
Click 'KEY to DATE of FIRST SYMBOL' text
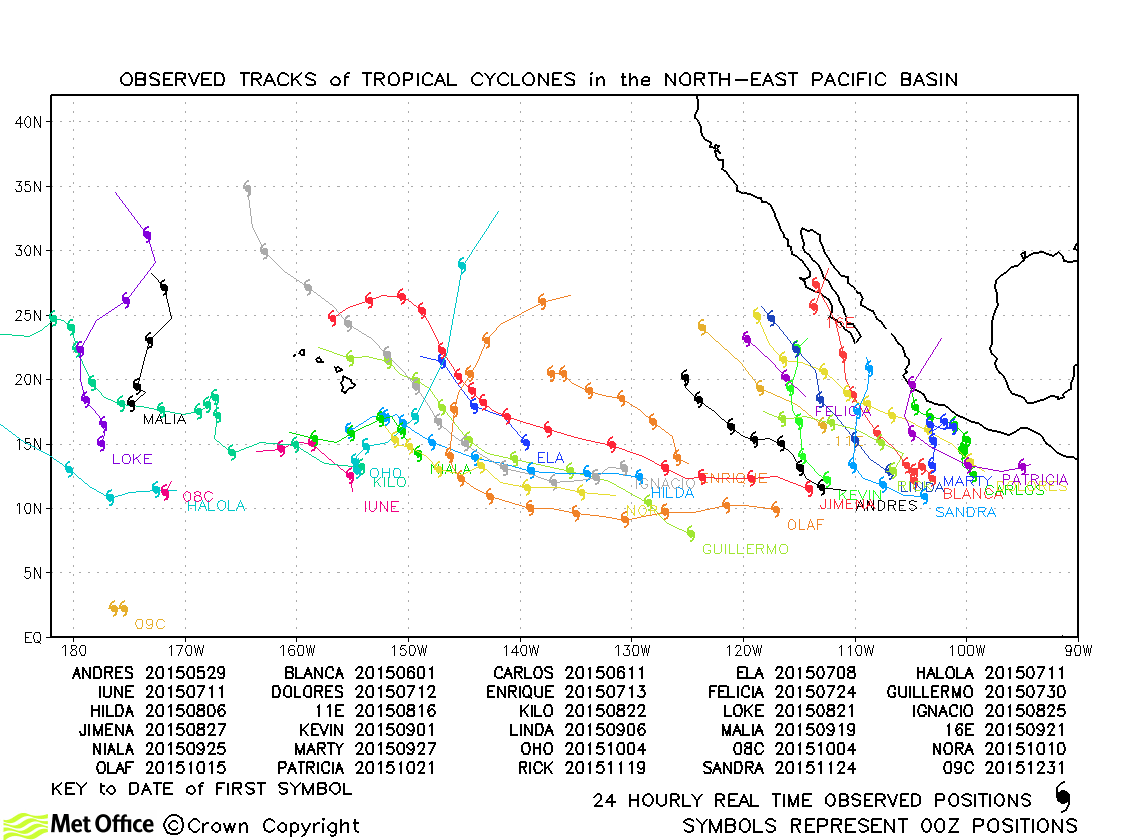click(x=201, y=789)
